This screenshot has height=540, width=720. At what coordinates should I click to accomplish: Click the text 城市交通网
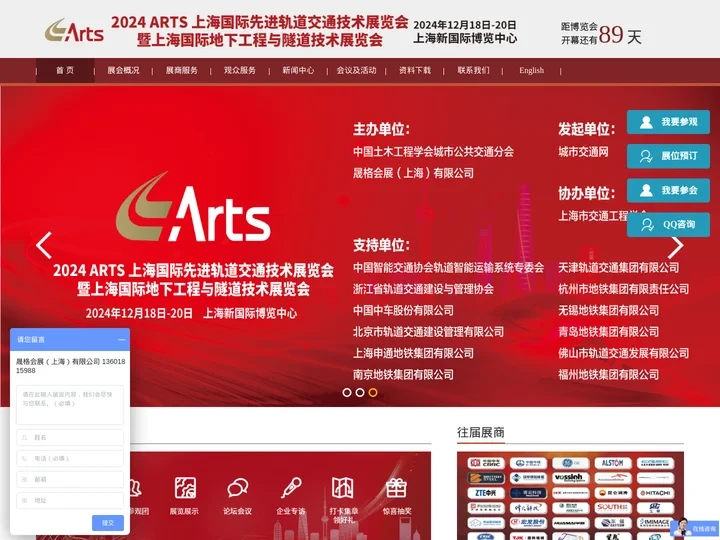(x=583, y=152)
